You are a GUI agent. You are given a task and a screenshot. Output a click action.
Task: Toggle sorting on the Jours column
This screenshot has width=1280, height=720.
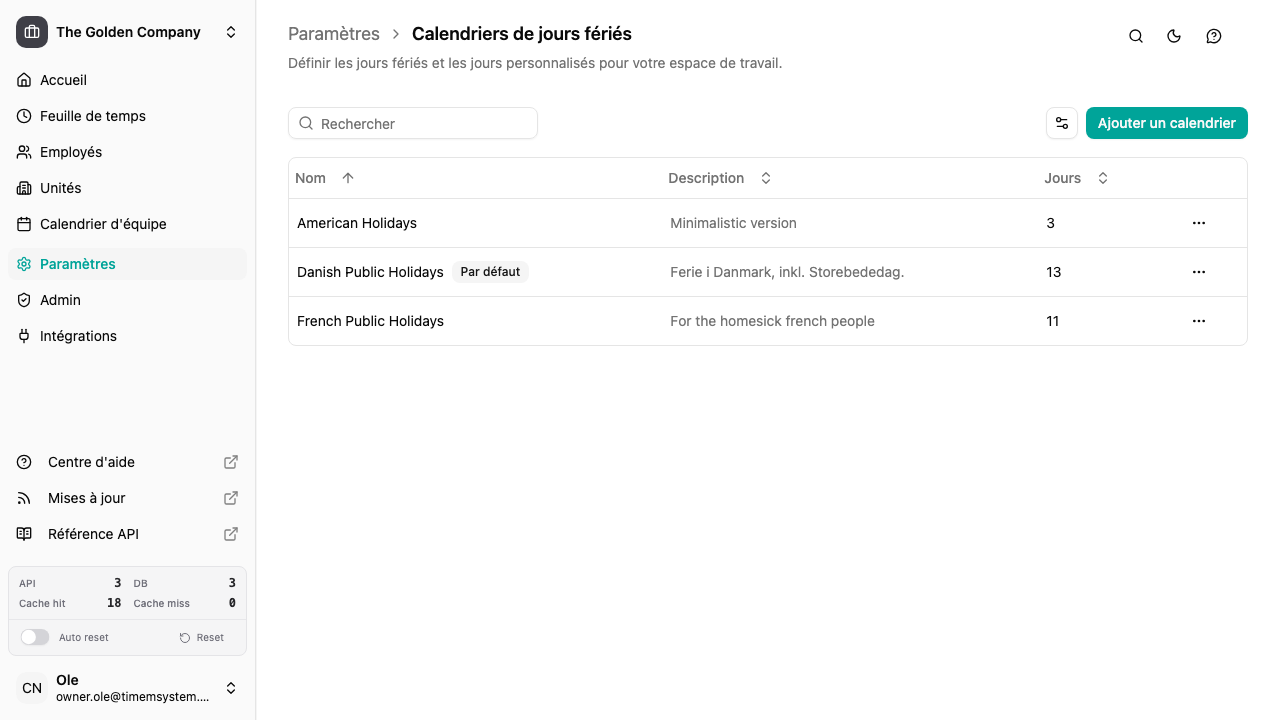click(1102, 177)
